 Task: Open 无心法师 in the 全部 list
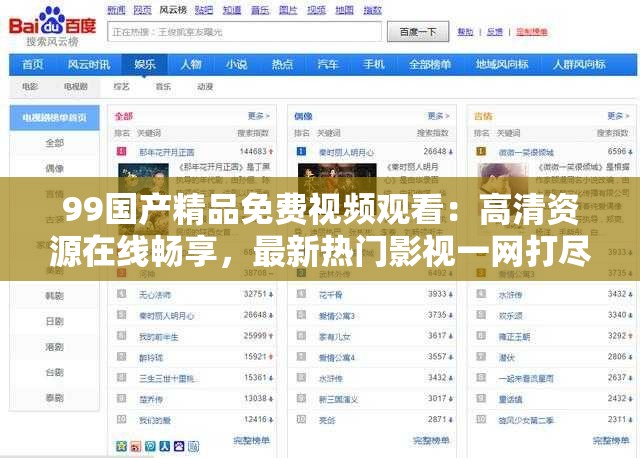point(155,295)
